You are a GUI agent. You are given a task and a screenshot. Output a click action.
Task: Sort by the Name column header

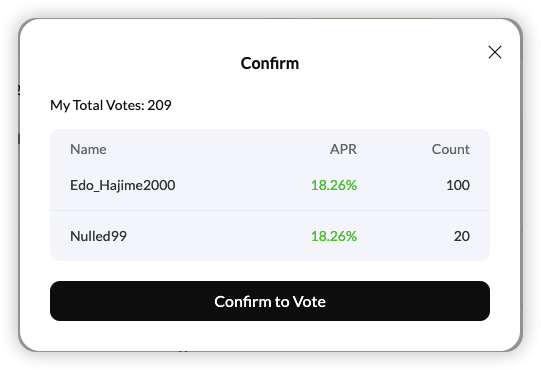[88, 149]
